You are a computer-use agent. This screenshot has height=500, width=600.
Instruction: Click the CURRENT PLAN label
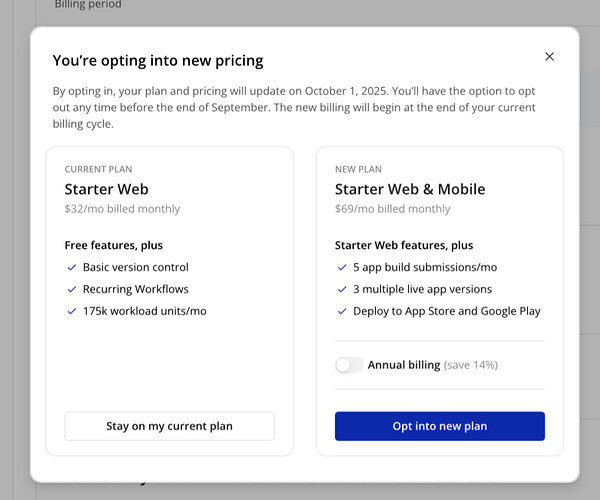click(98, 170)
